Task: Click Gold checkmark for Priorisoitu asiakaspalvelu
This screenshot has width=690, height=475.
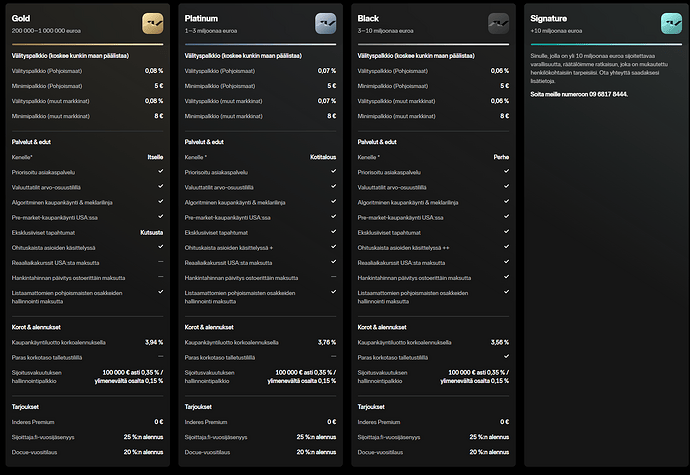Action: tap(161, 171)
